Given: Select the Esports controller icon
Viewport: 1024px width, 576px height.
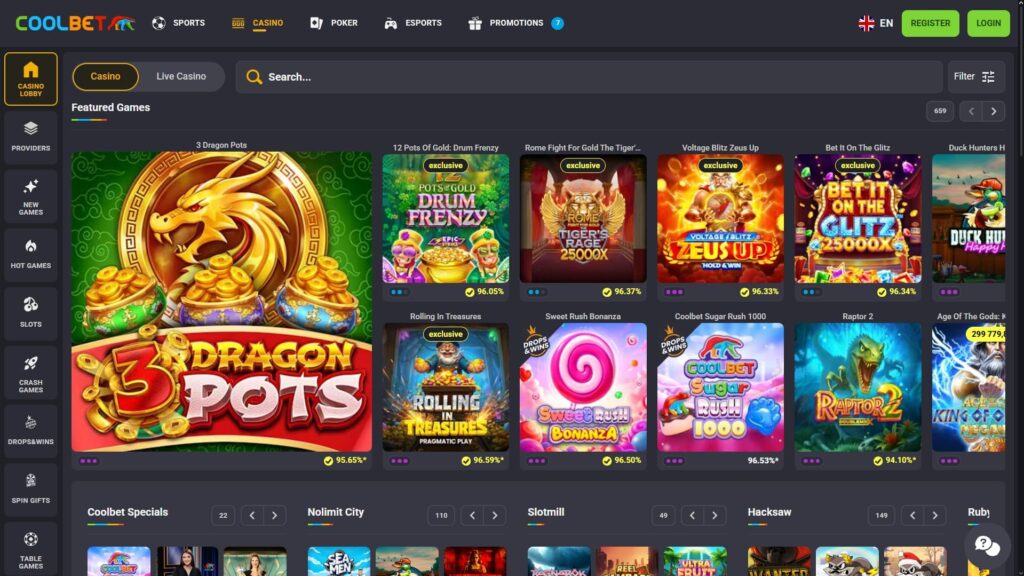Looking at the screenshot, I should [x=388, y=22].
